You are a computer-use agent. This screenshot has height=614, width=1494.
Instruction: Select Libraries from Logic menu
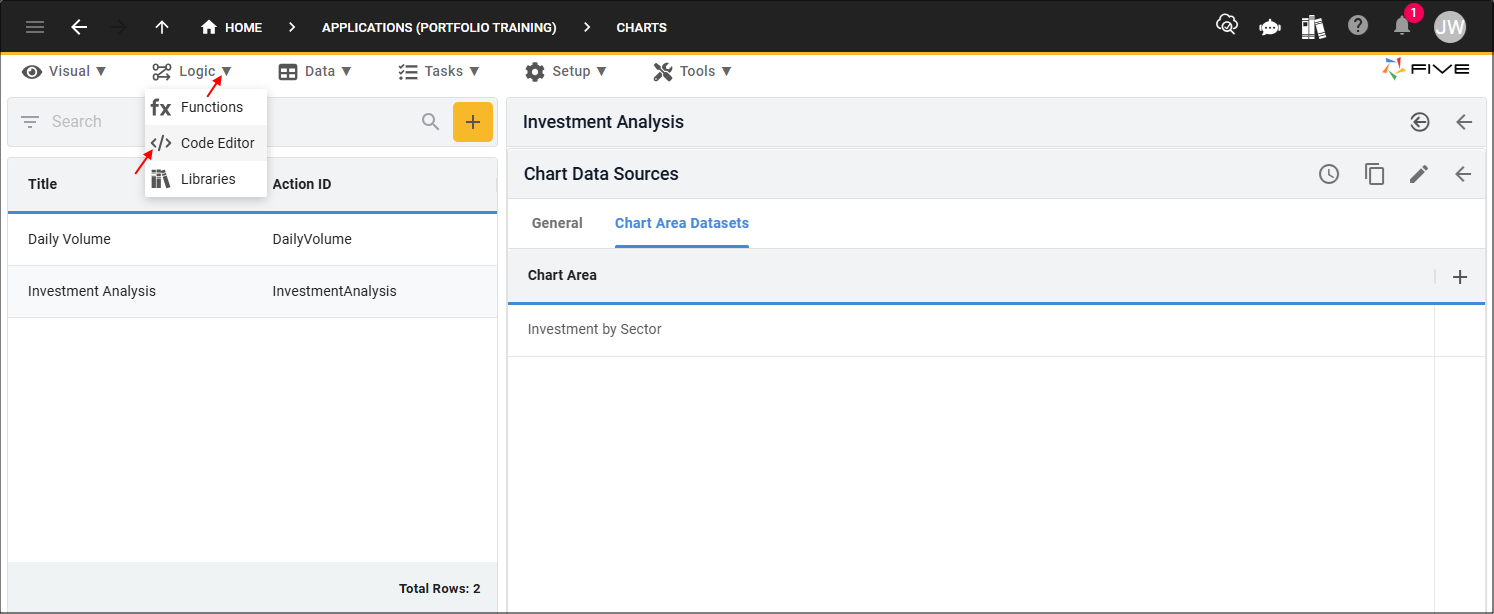click(206, 179)
